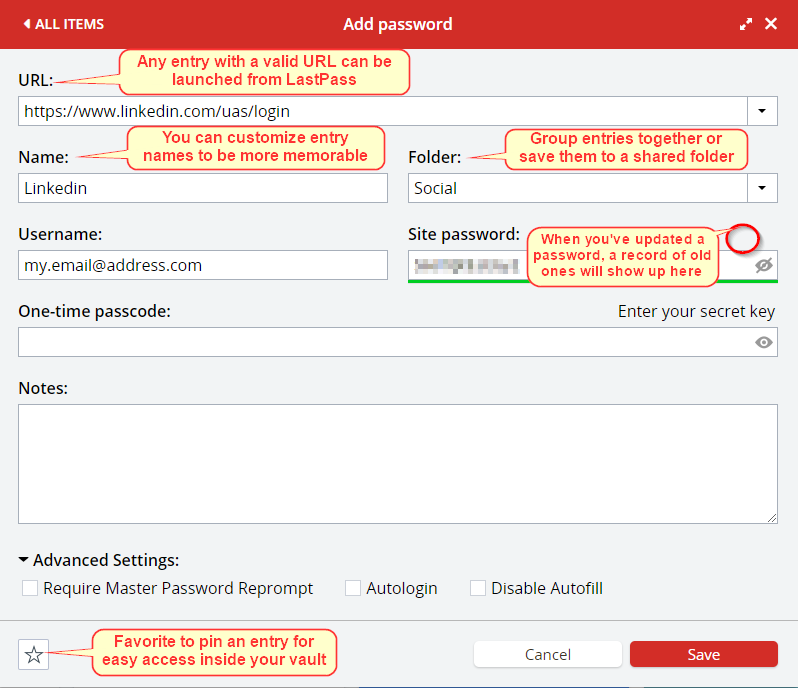The width and height of the screenshot is (798, 688).
Task: Click the One-time passcode field
Action: (397, 342)
